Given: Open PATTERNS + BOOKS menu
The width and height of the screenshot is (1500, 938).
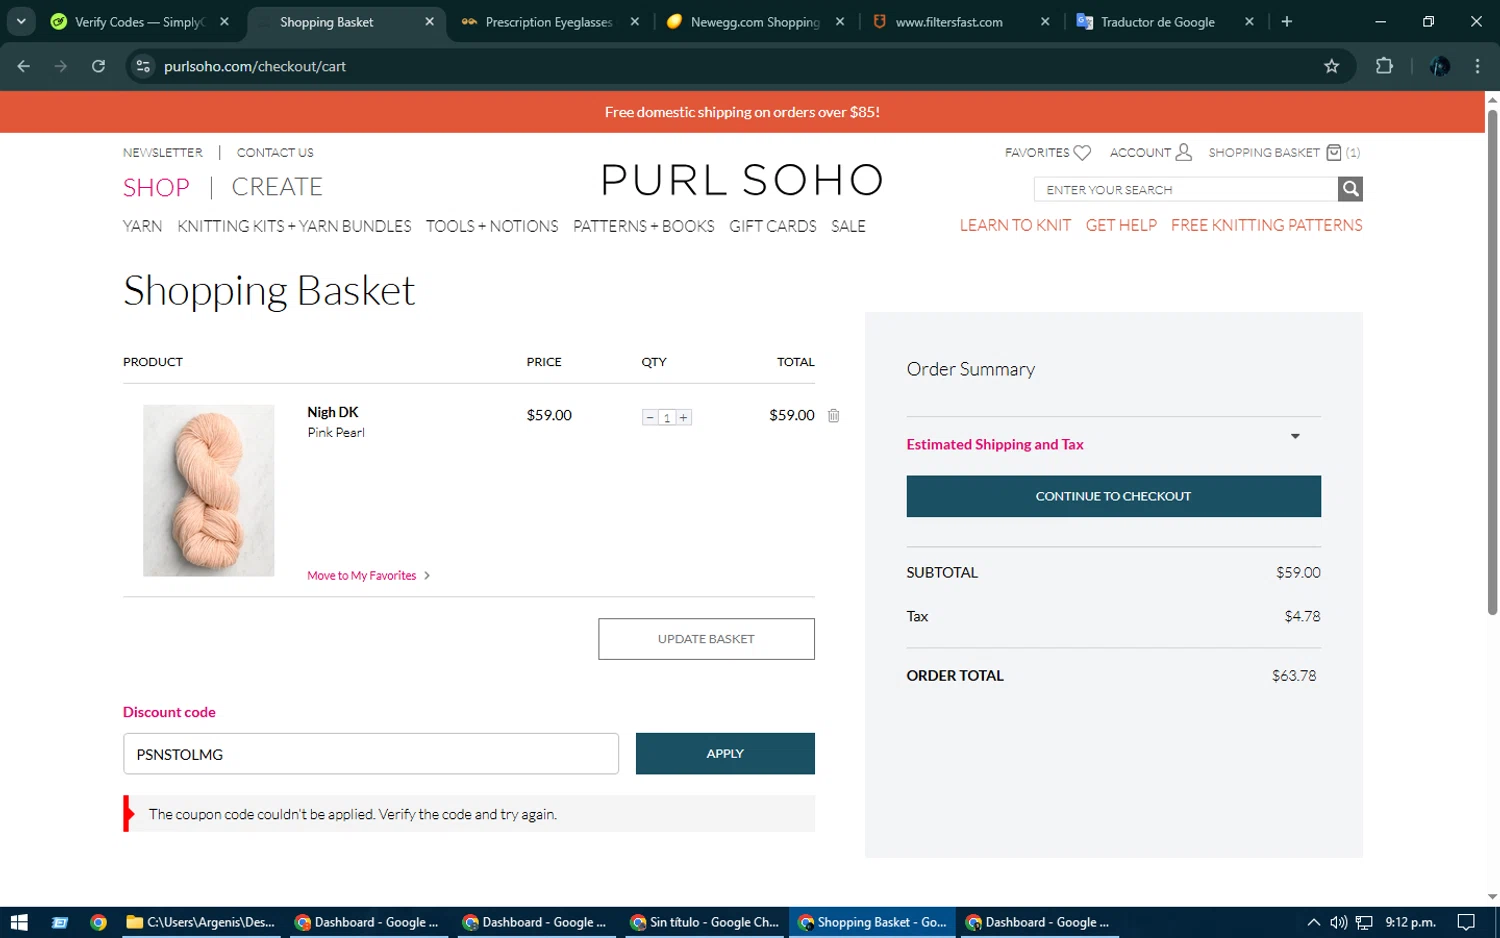Looking at the screenshot, I should pyautogui.click(x=644, y=226).
